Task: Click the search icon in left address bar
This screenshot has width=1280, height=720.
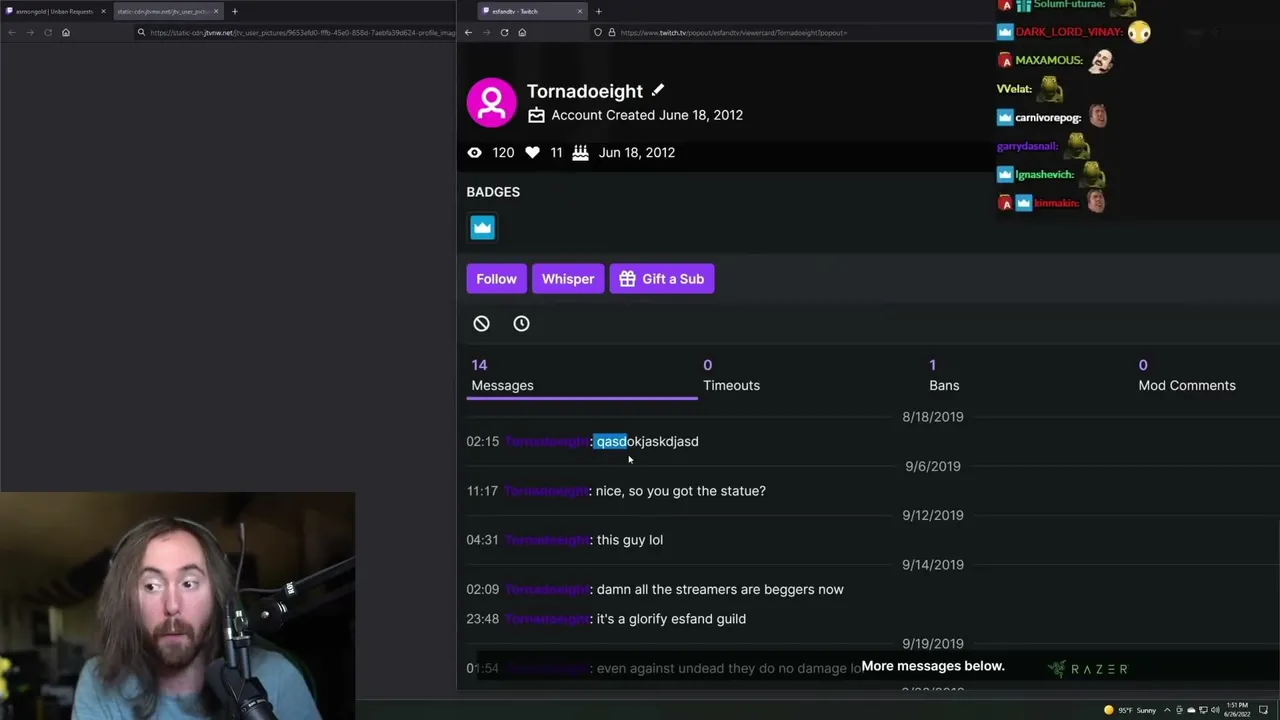Action: [x=143, y=32]
